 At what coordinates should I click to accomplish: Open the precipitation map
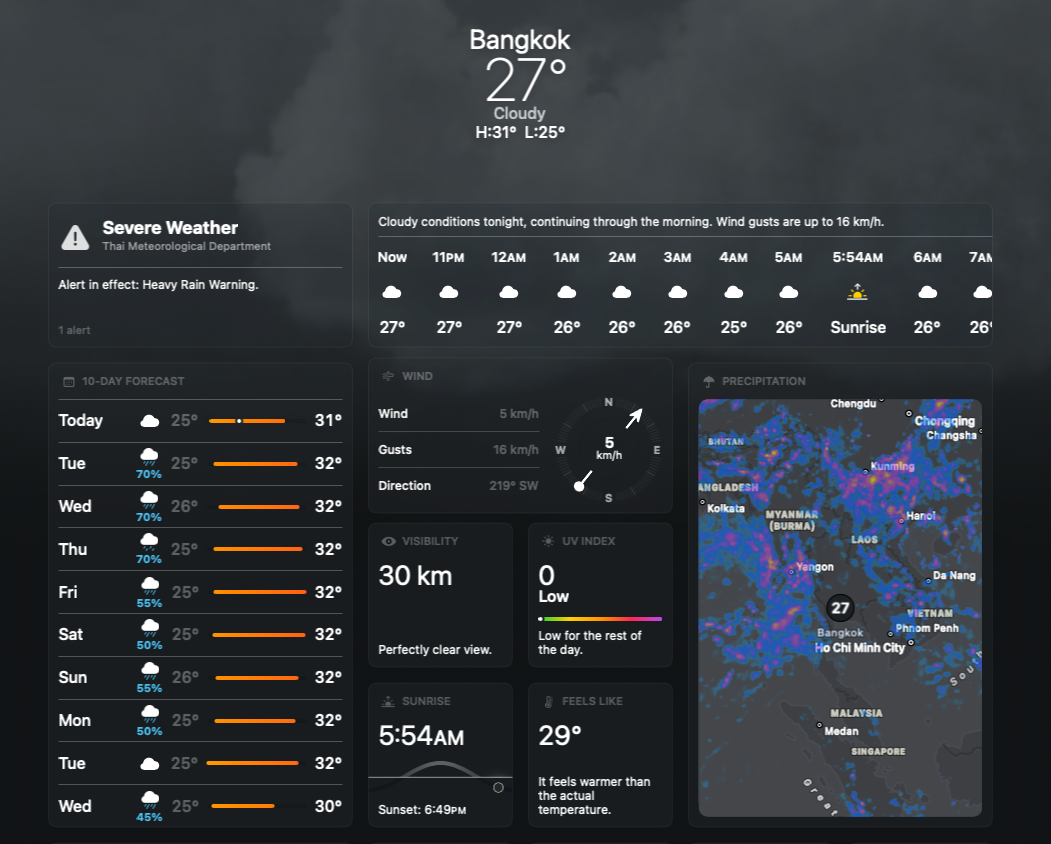840,608
